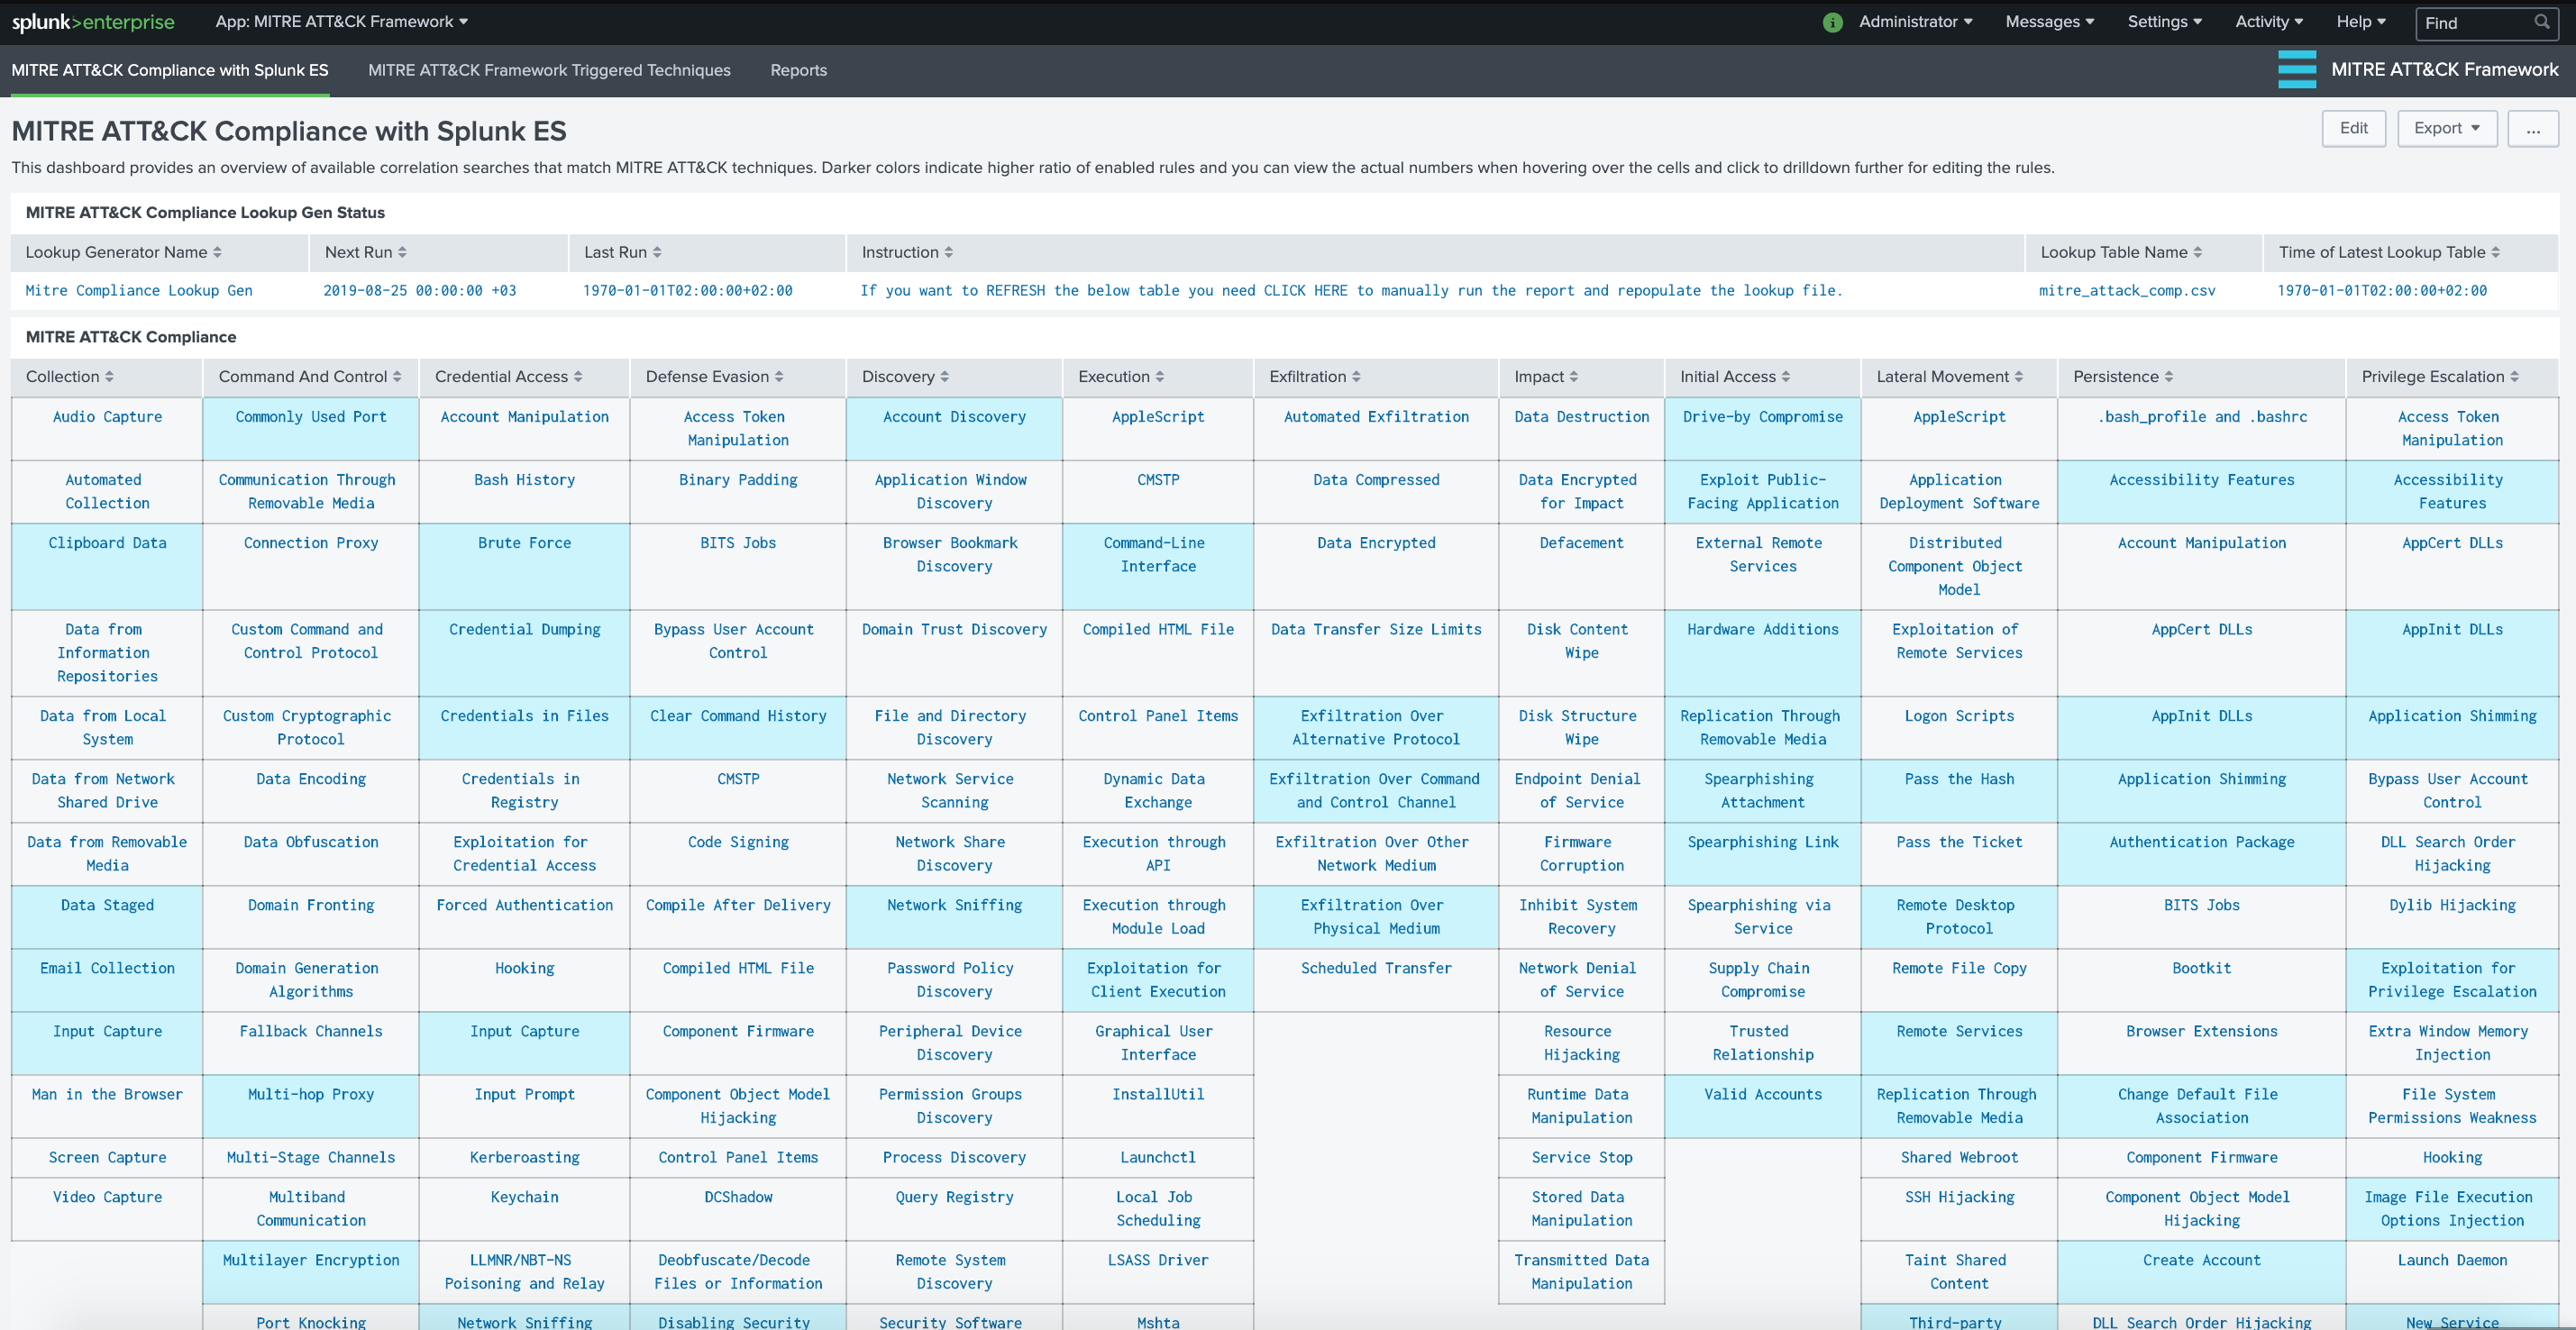Expand the Activity menu
The height and width of the screenshot is (1330, 2576).
coord(2269,22)
